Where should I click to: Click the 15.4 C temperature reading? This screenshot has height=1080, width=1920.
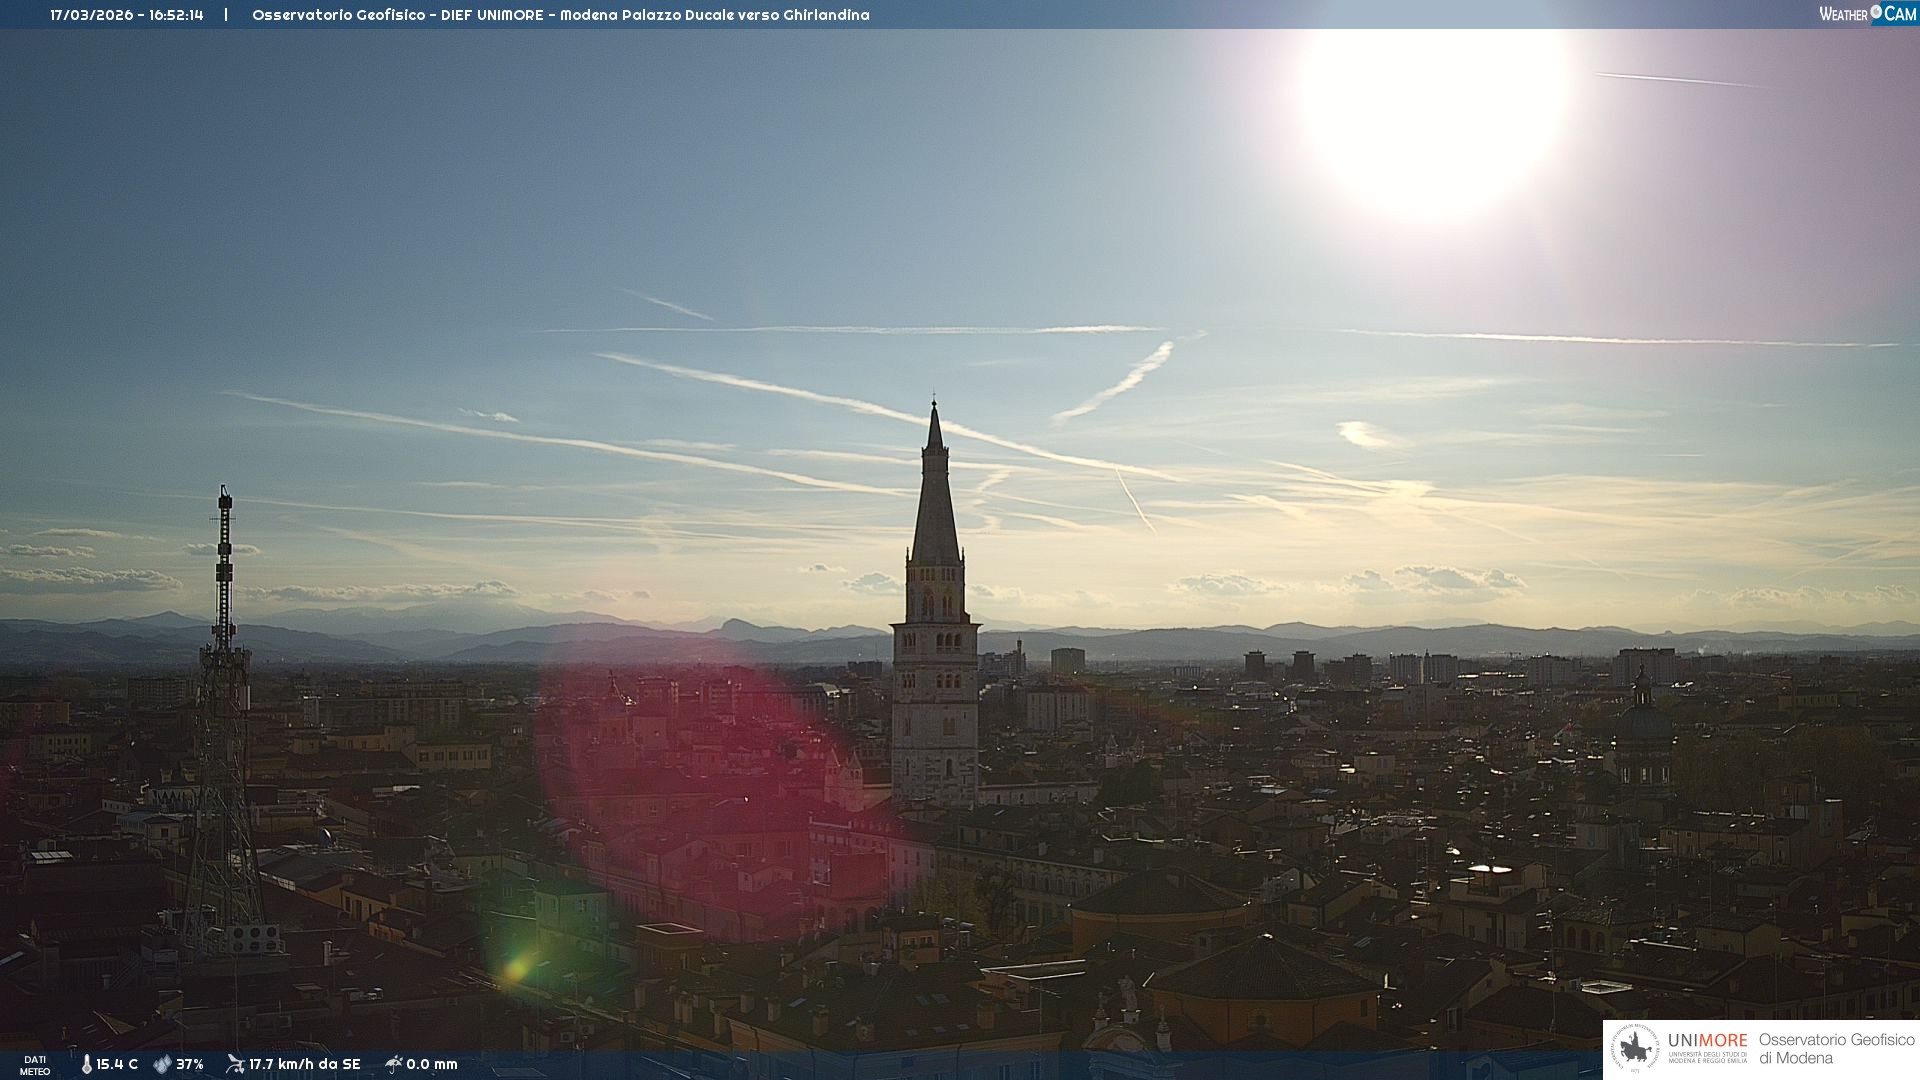[x=117, y=1064]
